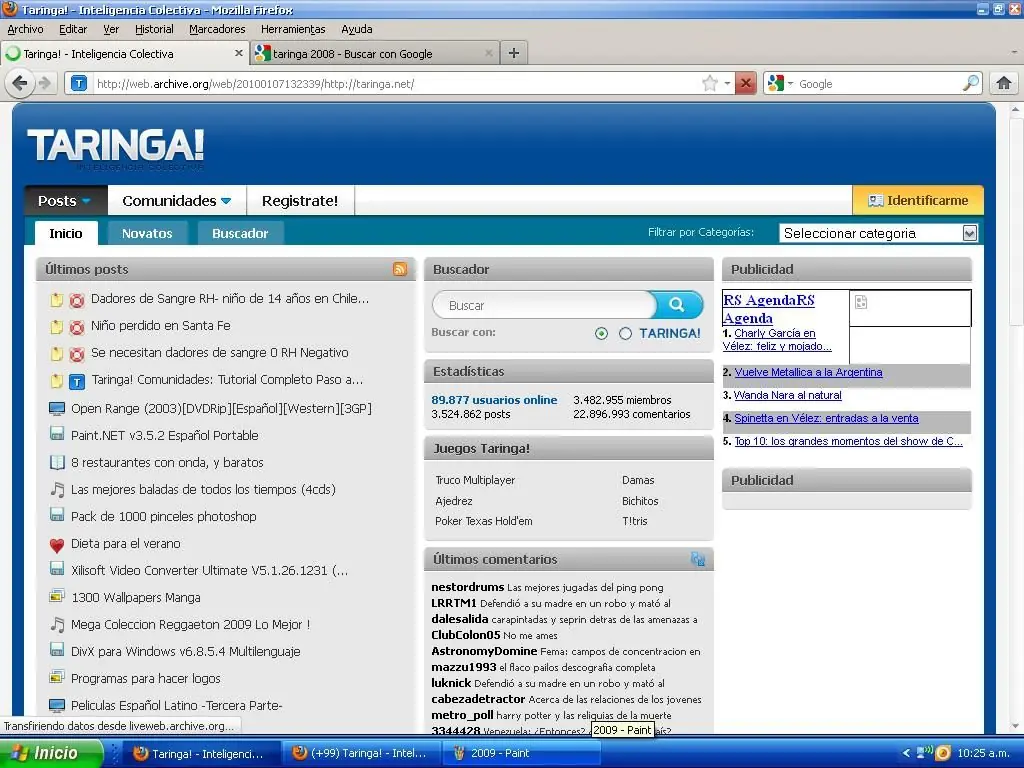The image size is (1024, 768).
Task: Click the magnifier icon in Google search box
Action: pyautogui.click(x=971, y=83)
